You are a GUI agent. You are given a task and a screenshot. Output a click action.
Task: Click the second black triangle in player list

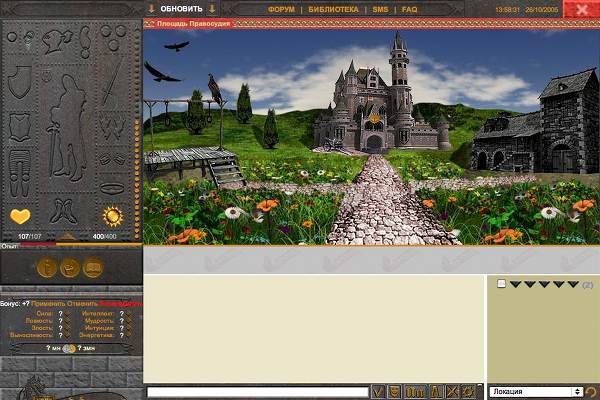[x=530, y=284]
